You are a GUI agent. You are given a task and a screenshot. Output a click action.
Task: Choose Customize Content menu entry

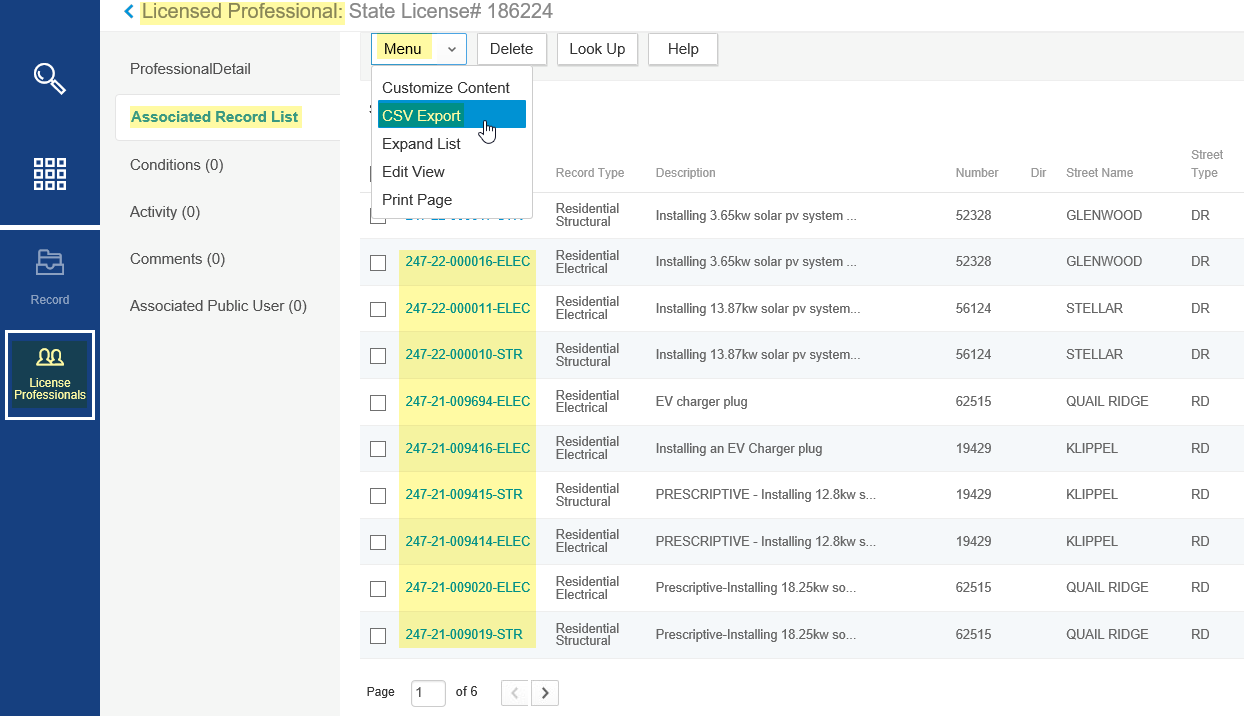[x=445, y=88]
